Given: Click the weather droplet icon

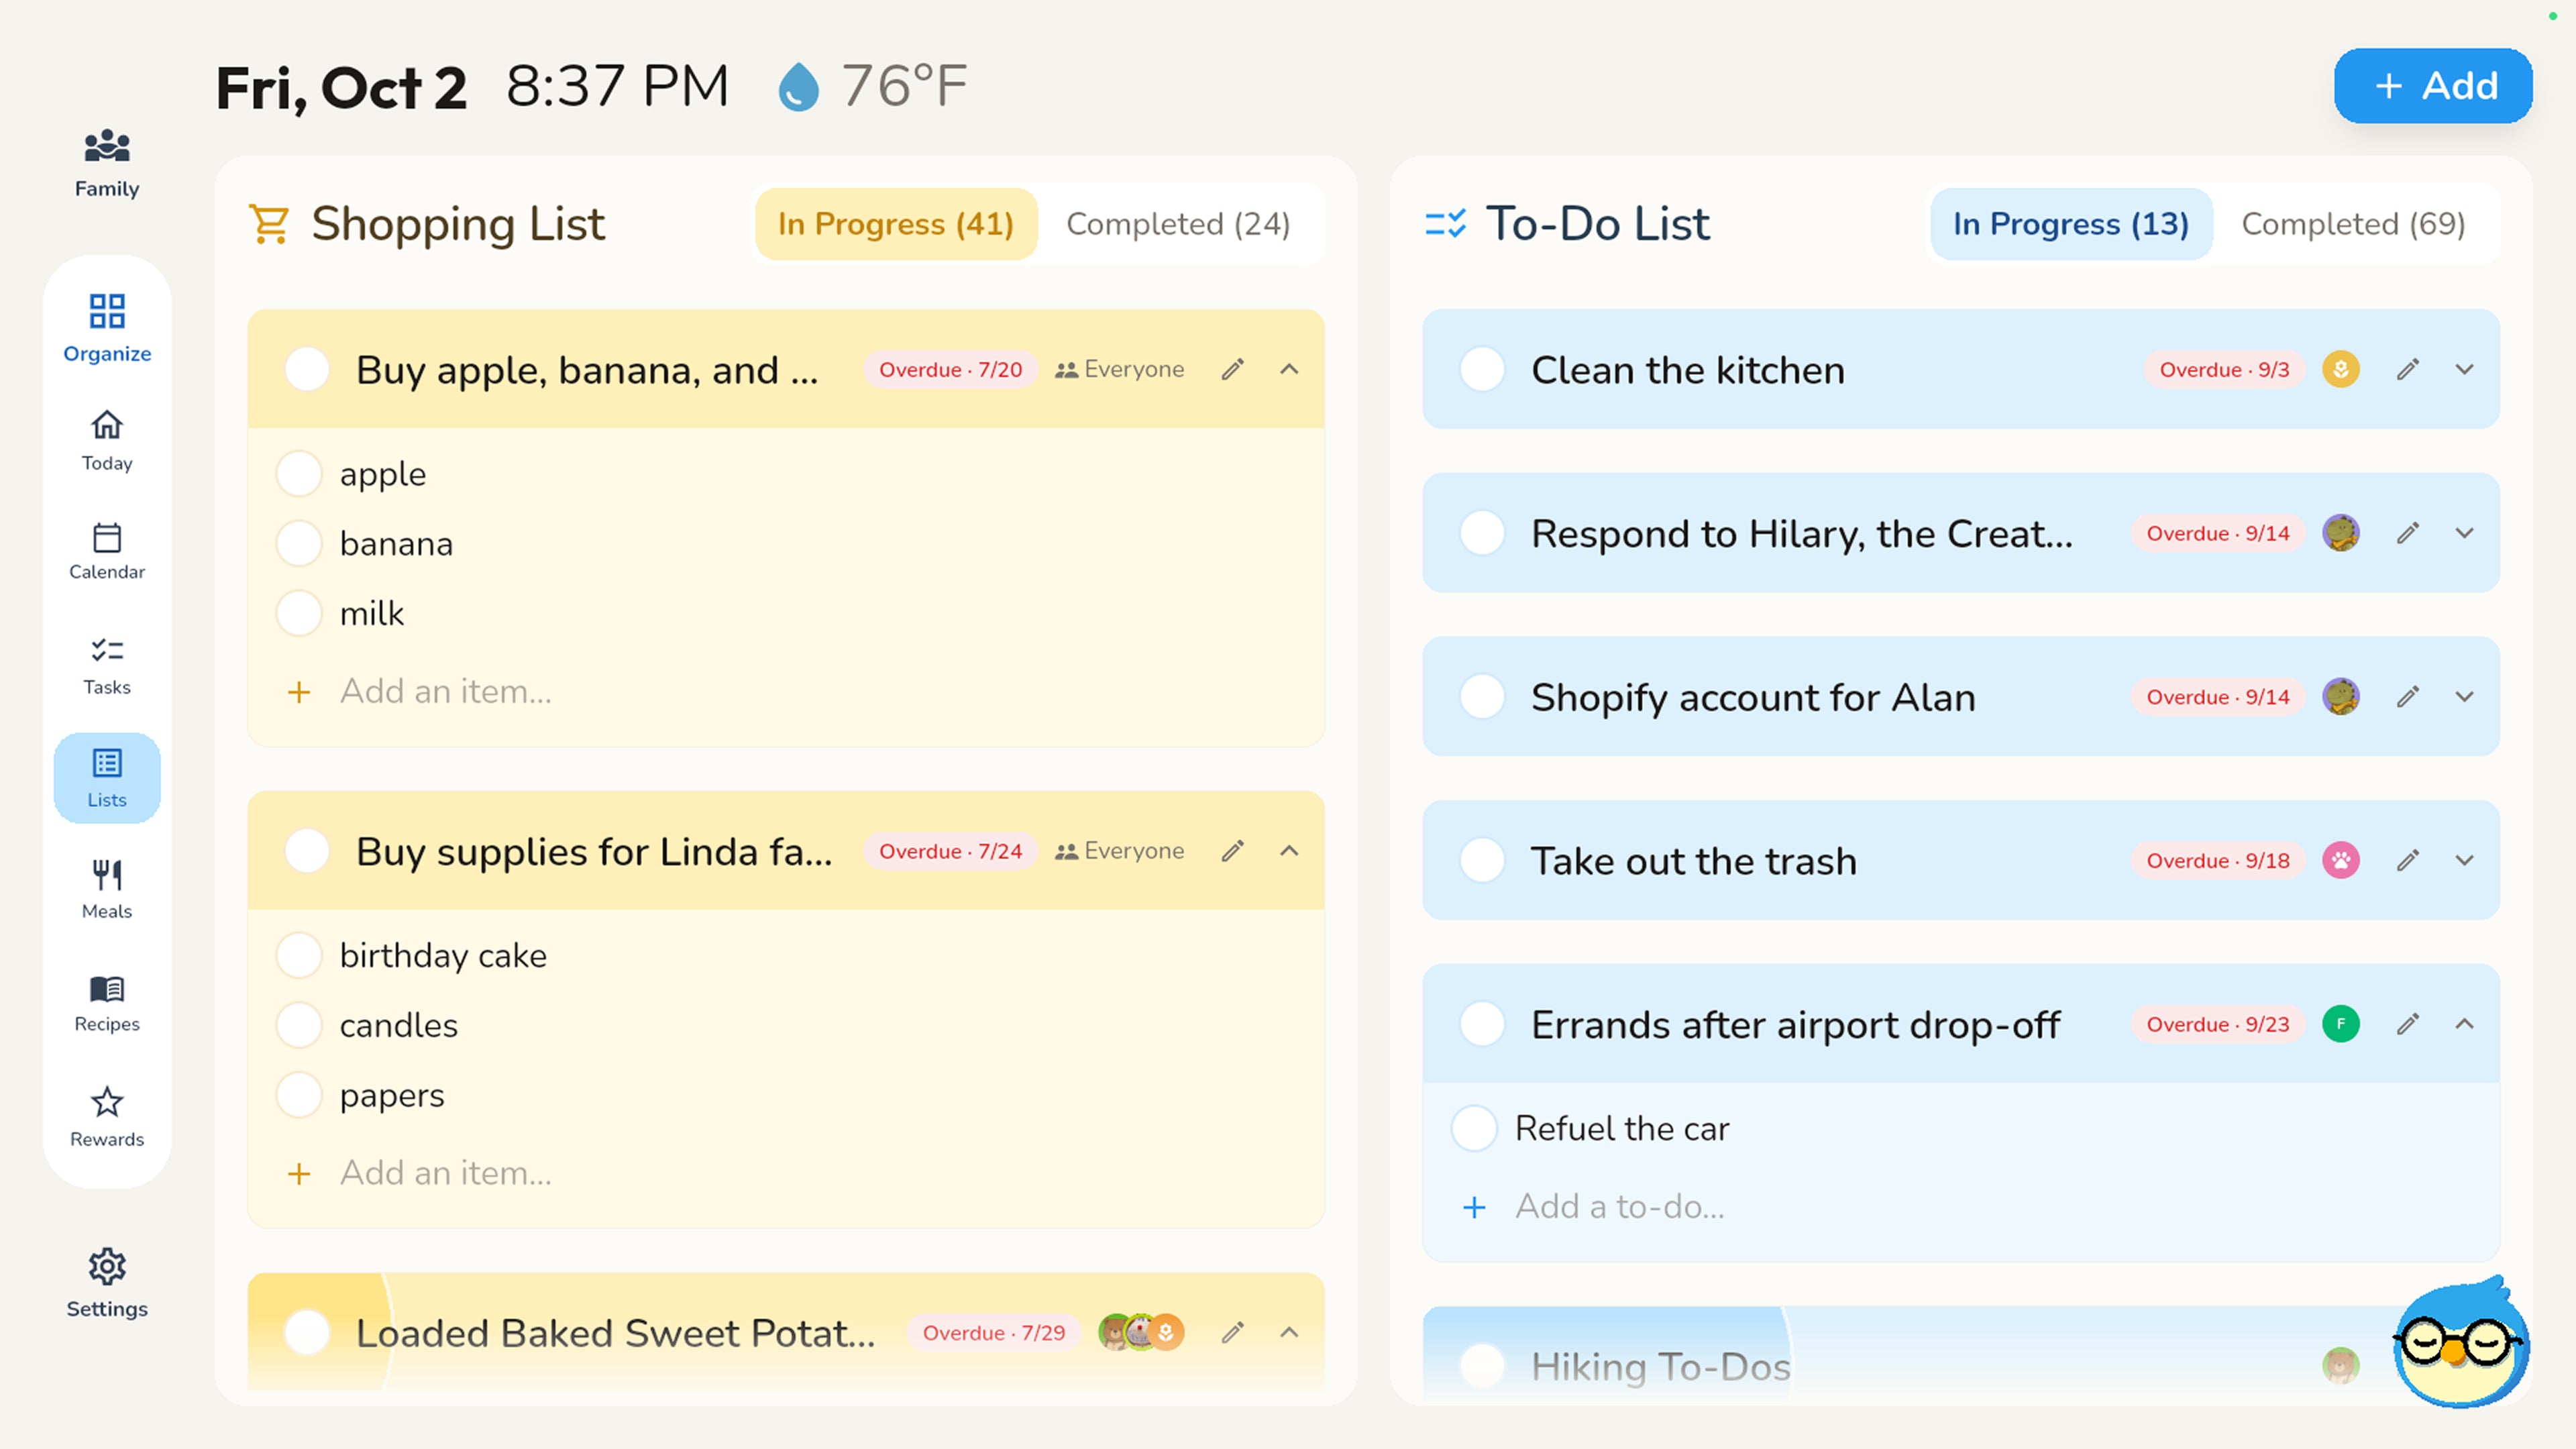Looking at the screenshot, I should click(x=798, y=87).
